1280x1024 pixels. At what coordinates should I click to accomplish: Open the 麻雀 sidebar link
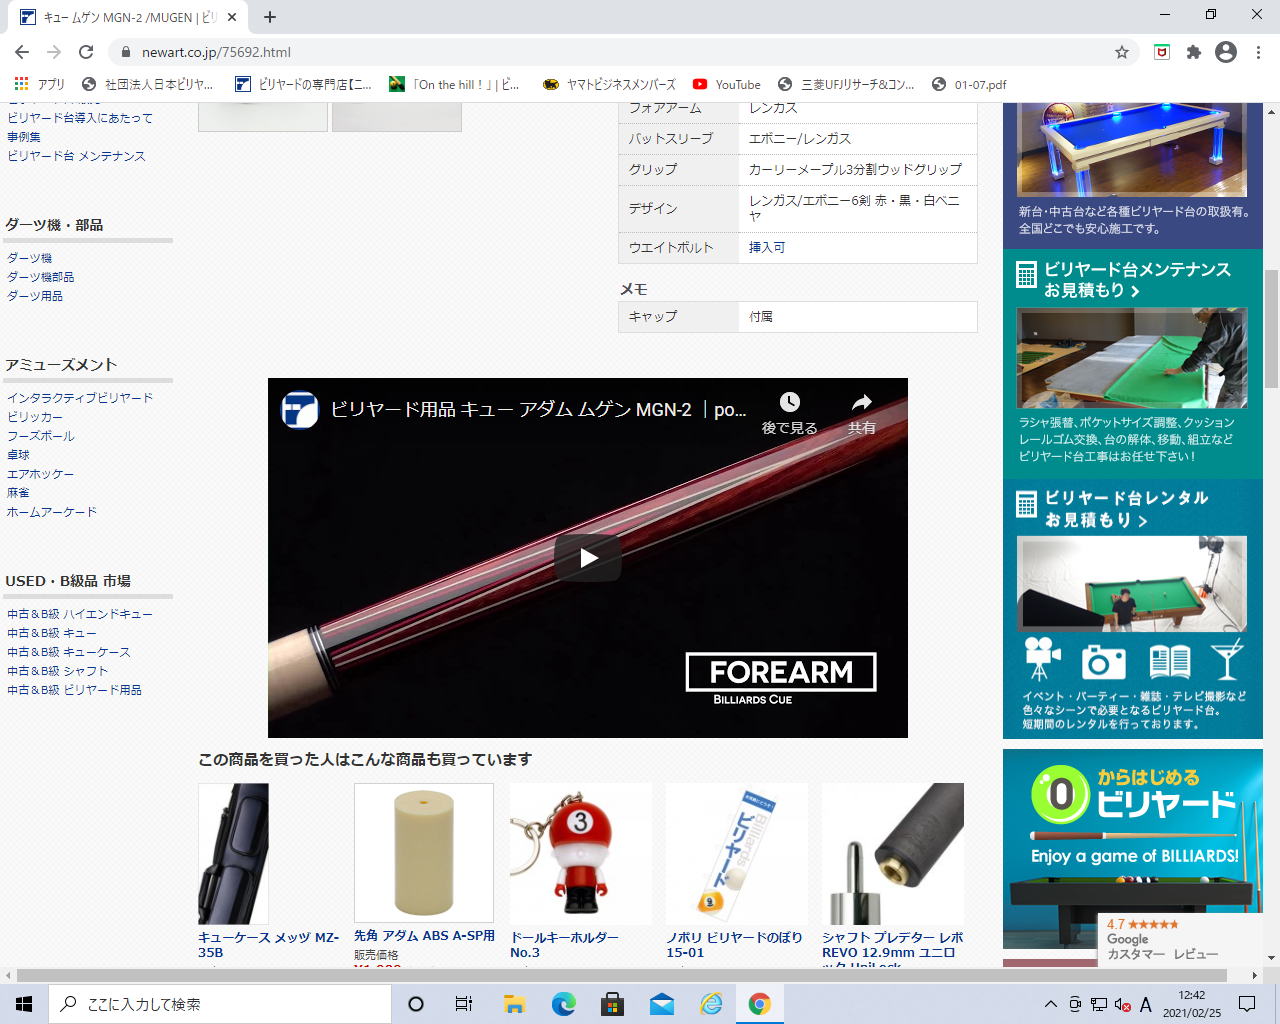pyautogui.click(x=18, y=493)
